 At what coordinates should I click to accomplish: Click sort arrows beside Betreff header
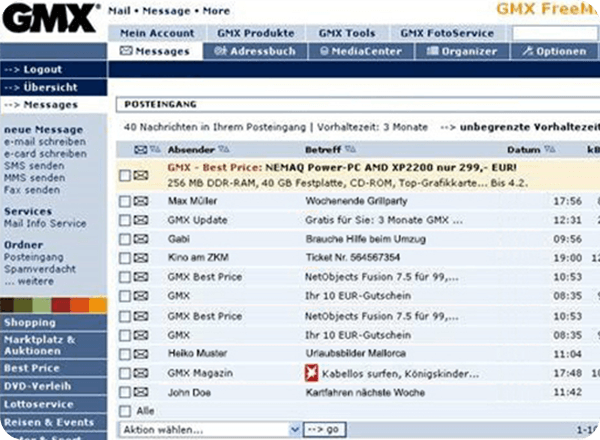point(350,149)
